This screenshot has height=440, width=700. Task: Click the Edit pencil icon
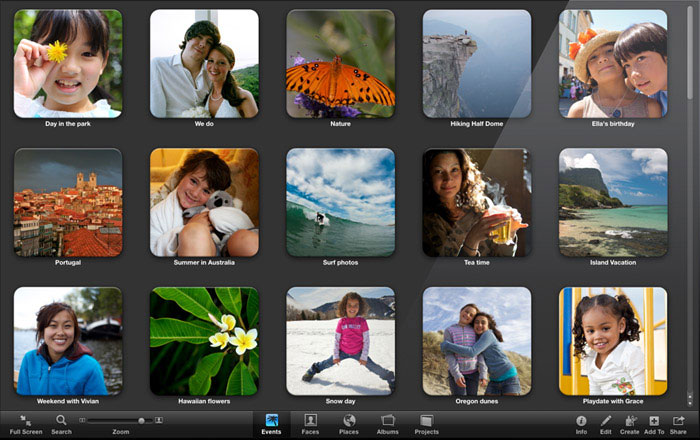click(x=606, y=421)
